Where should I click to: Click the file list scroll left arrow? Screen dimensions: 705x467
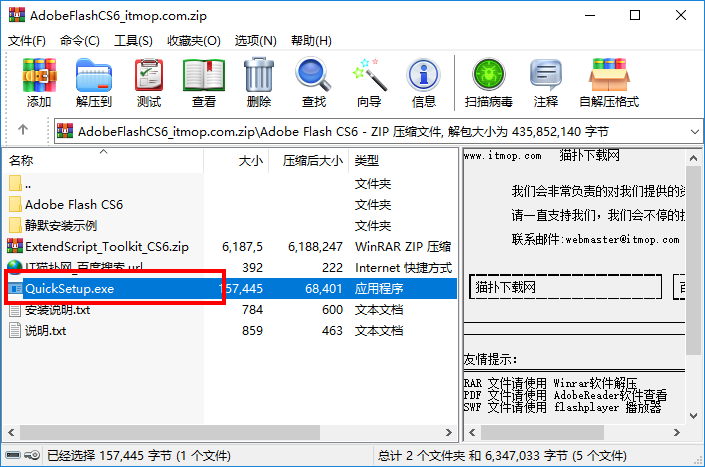click(x=11, y=432)
